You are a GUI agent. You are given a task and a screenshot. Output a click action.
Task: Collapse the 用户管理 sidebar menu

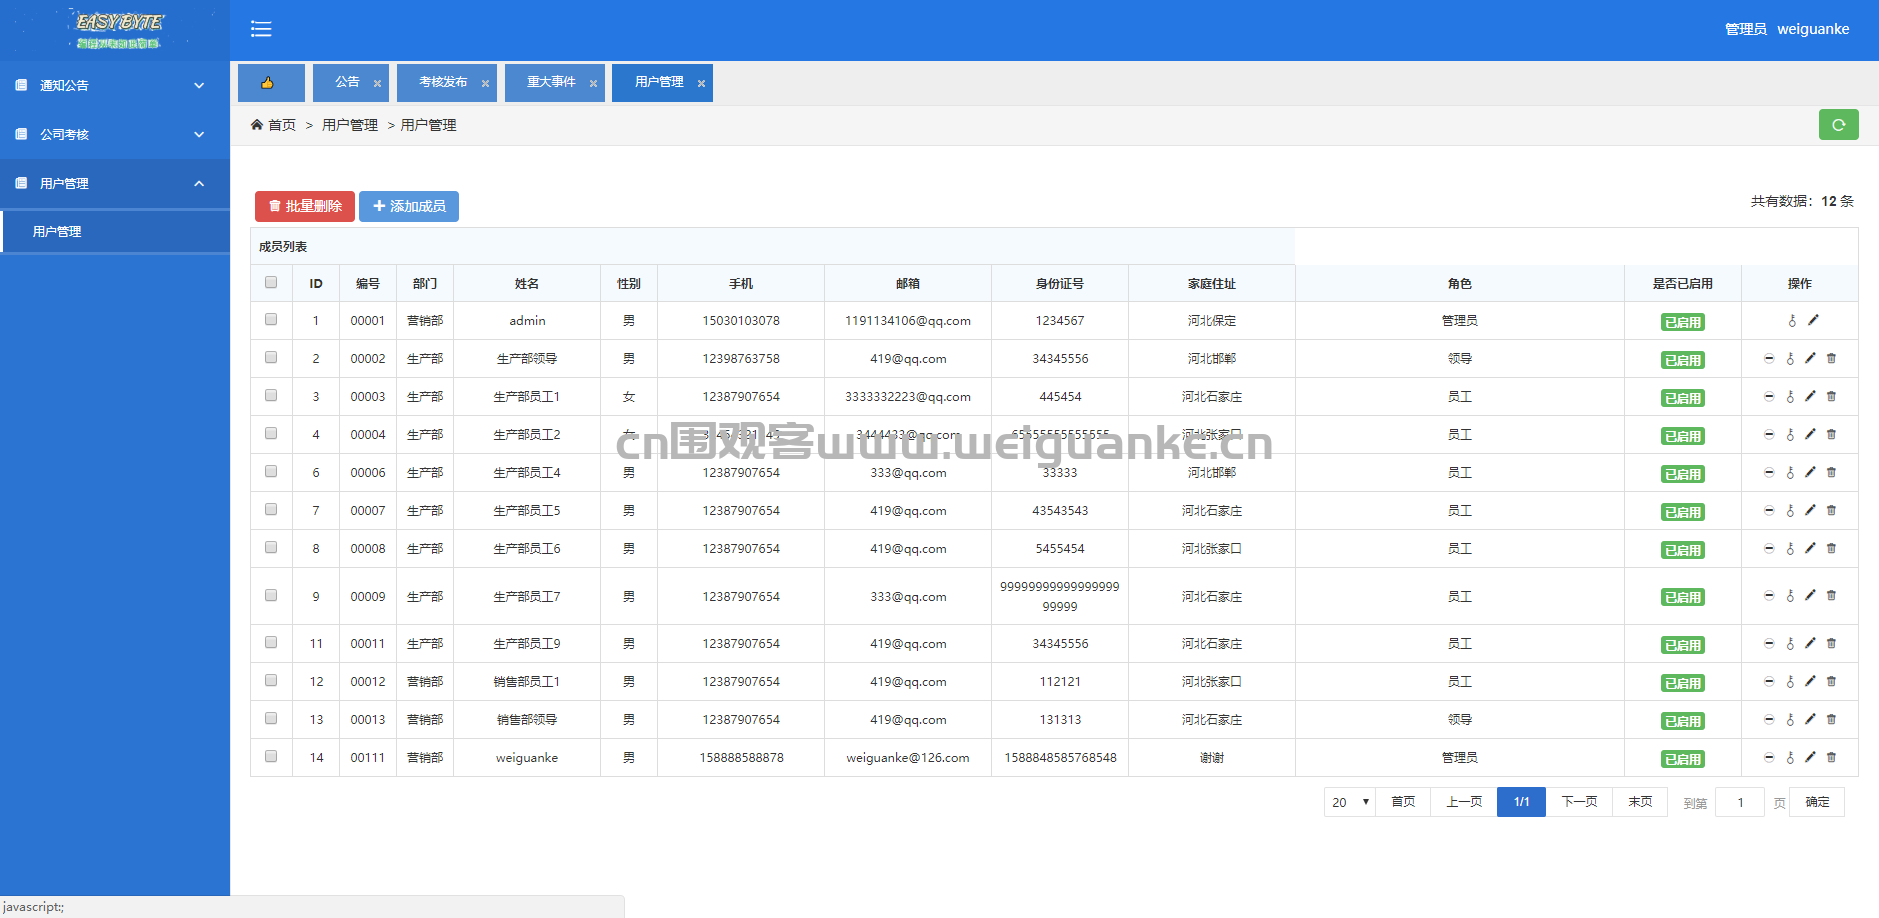115,184
